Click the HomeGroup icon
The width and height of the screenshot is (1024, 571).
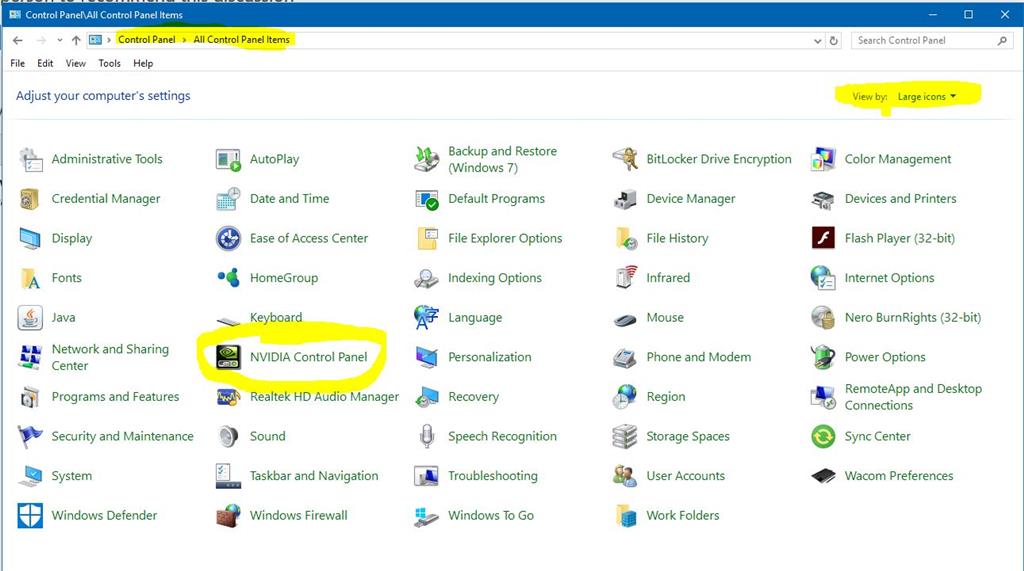click(x=229, y=278)
